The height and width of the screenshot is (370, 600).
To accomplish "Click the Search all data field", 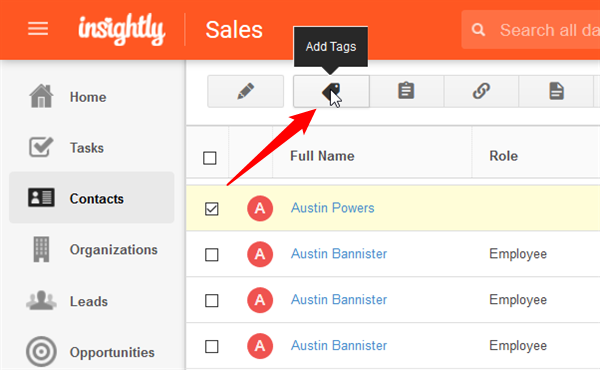I will (x=531, y=29).
